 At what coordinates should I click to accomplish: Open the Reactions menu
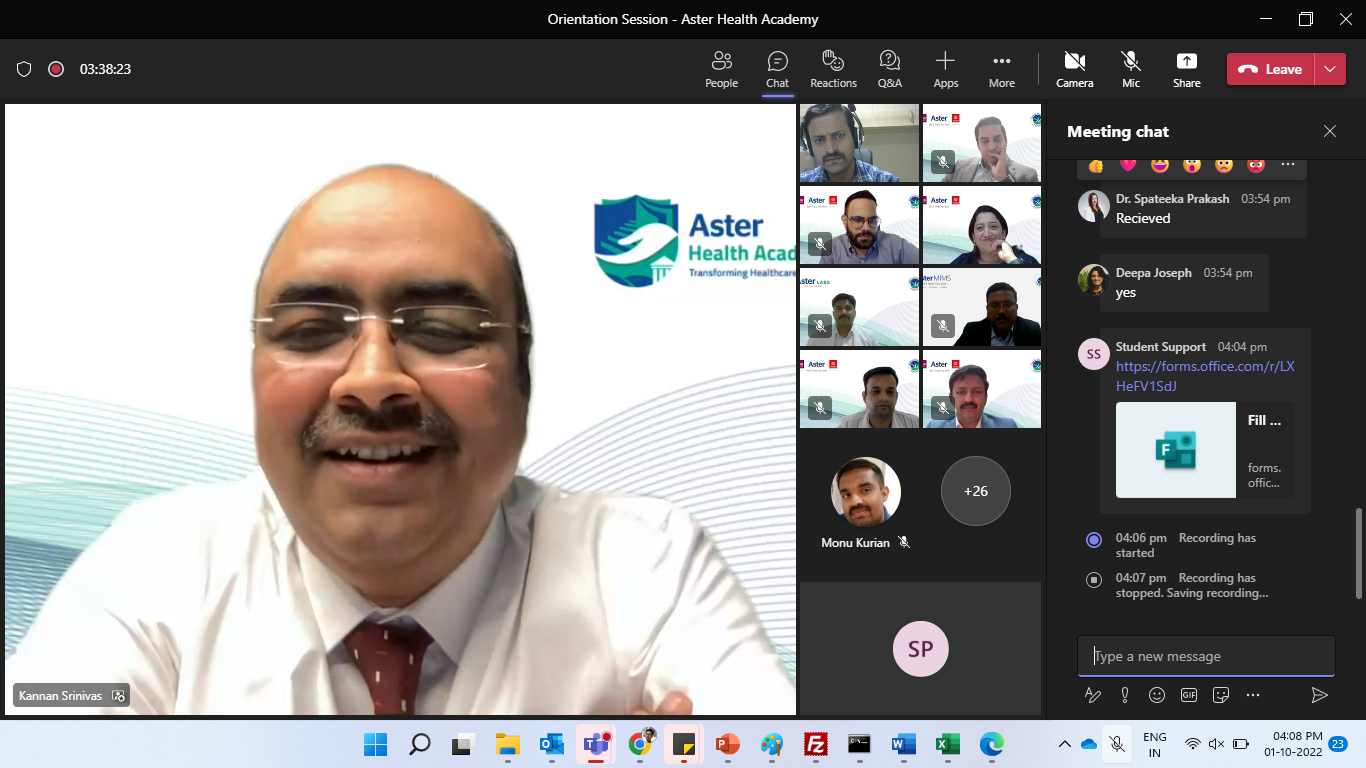tap(833, 69)
